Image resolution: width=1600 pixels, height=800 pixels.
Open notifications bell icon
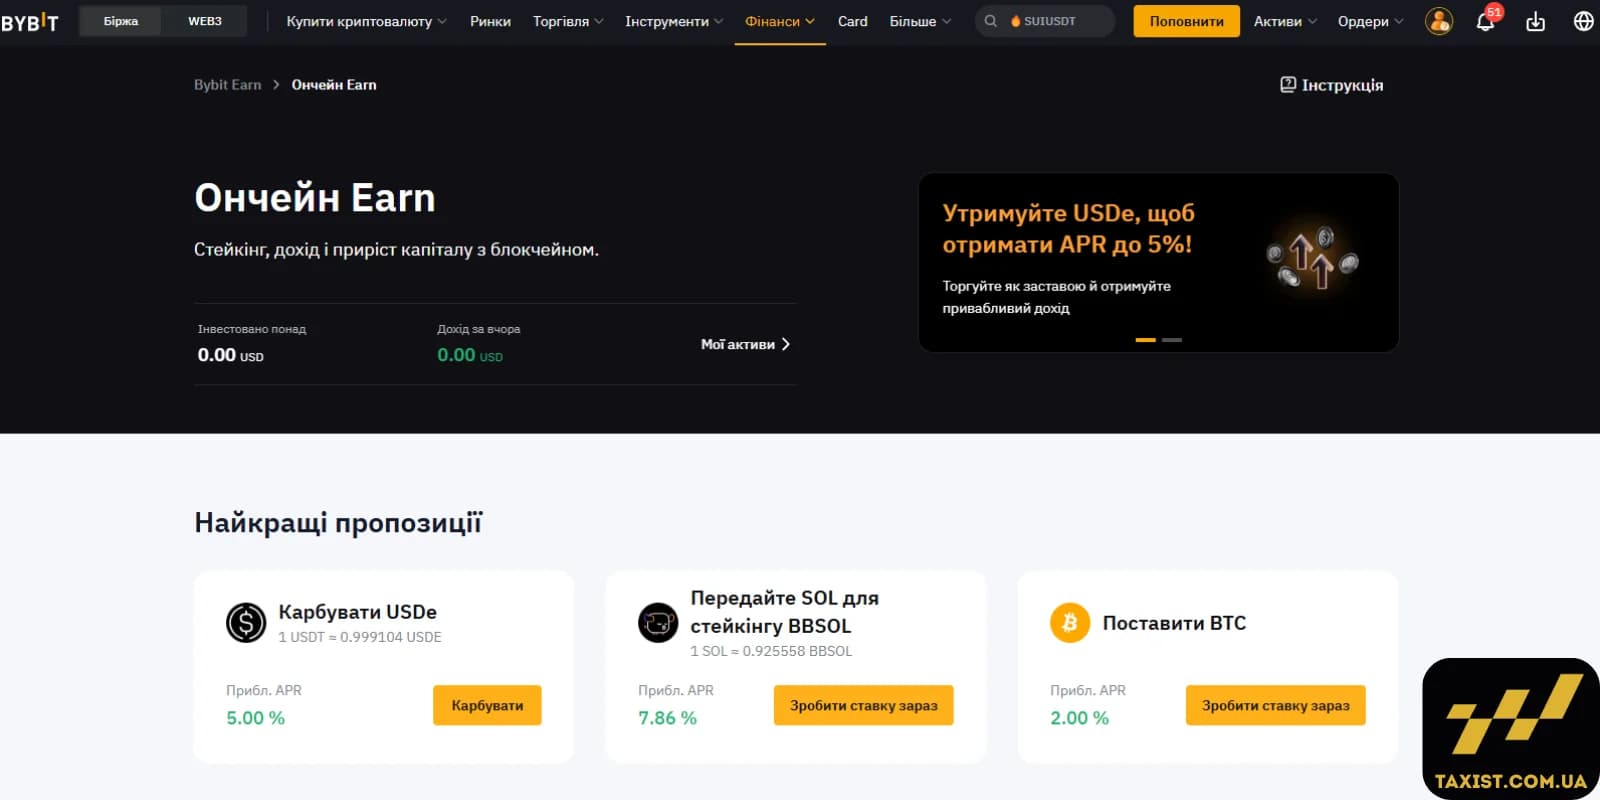1486,21
